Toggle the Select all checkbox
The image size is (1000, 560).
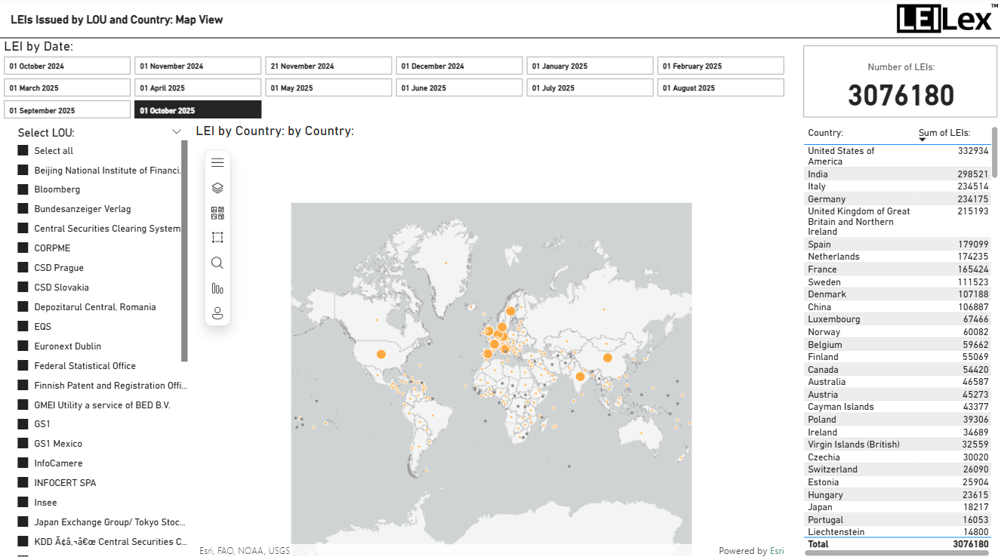click(x=22, y=151)
